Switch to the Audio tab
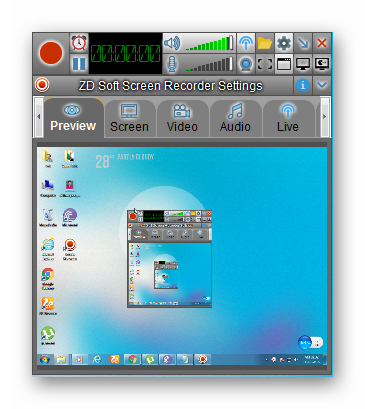Screen dimensions: 365x409 [x=235, y=118]
